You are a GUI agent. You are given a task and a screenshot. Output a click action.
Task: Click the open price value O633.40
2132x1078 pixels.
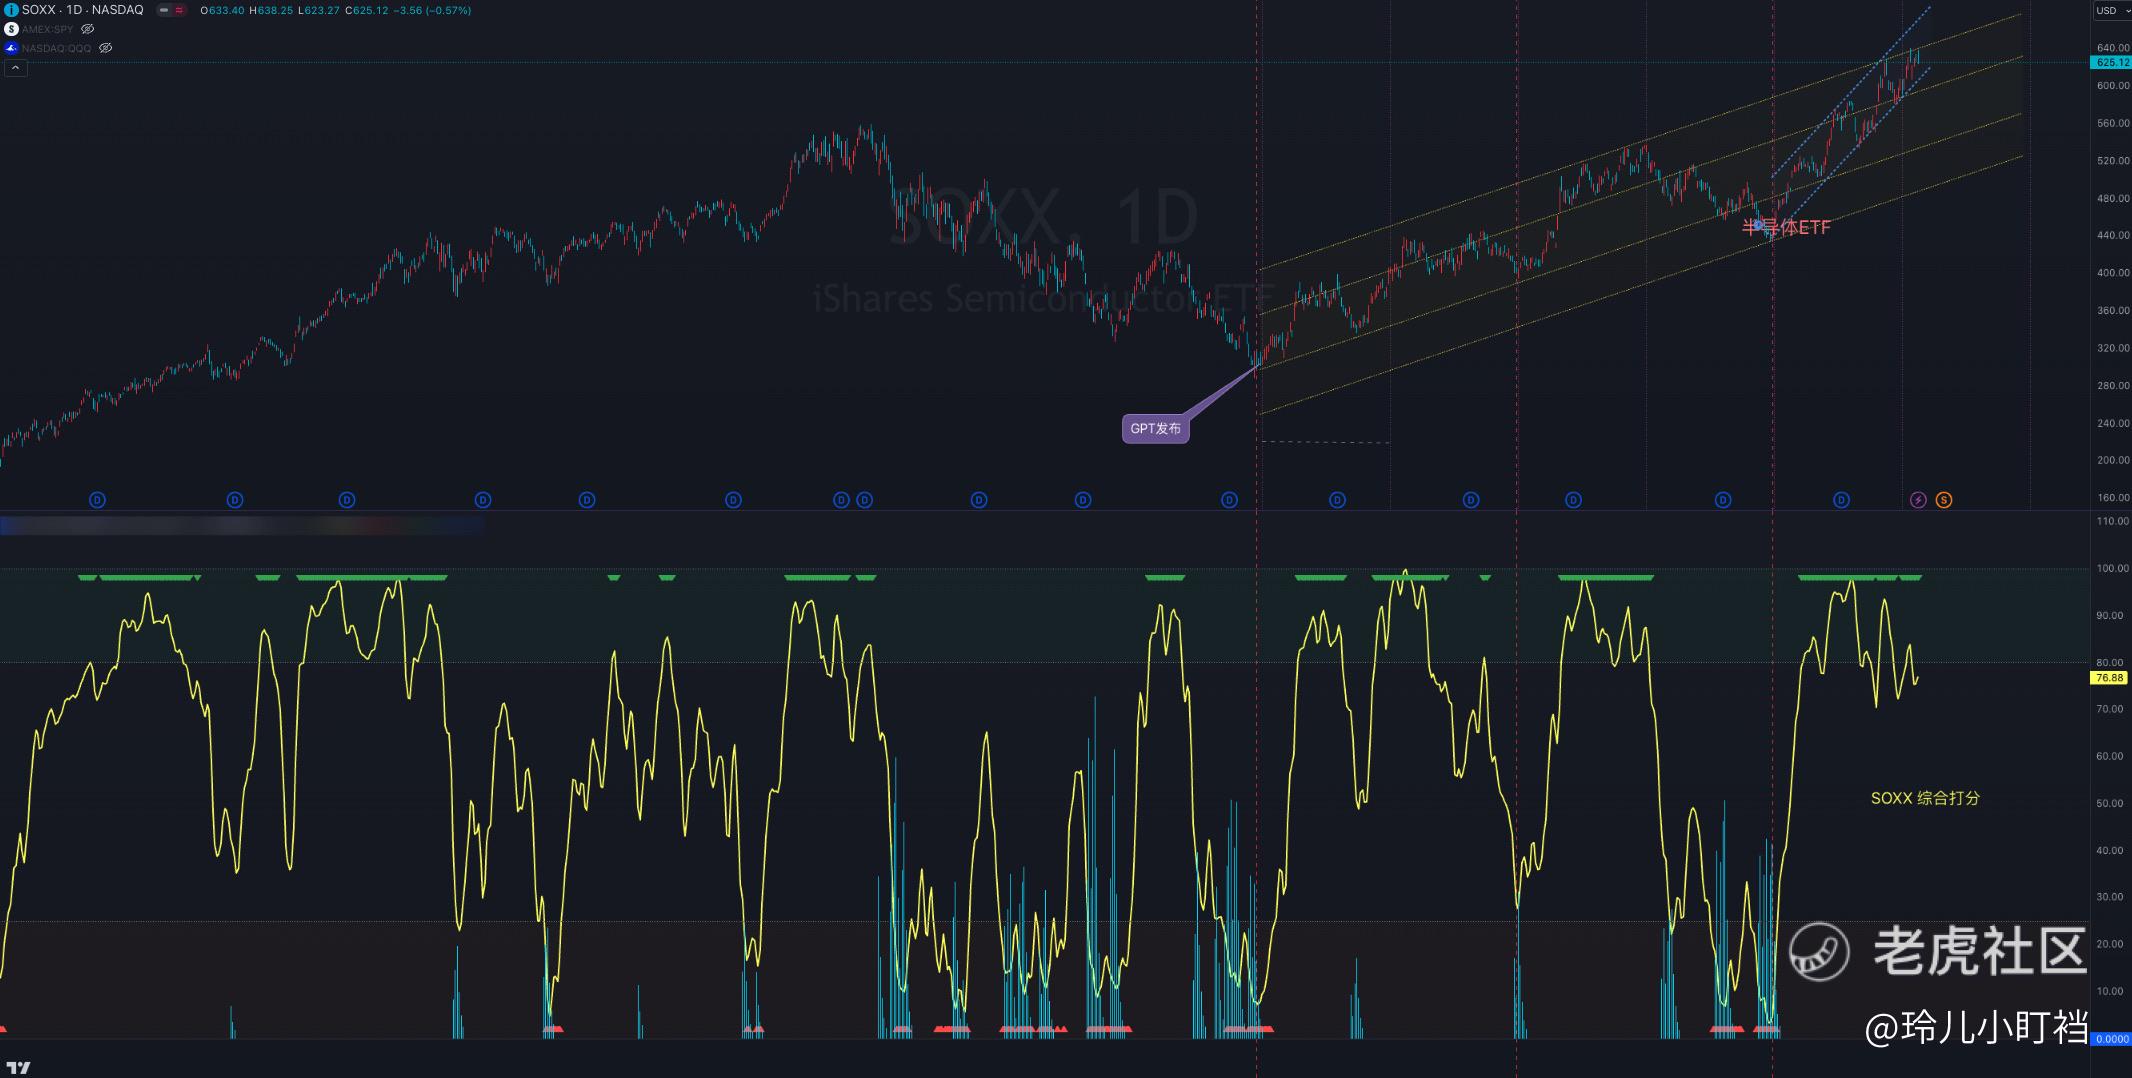coord(222,10)
